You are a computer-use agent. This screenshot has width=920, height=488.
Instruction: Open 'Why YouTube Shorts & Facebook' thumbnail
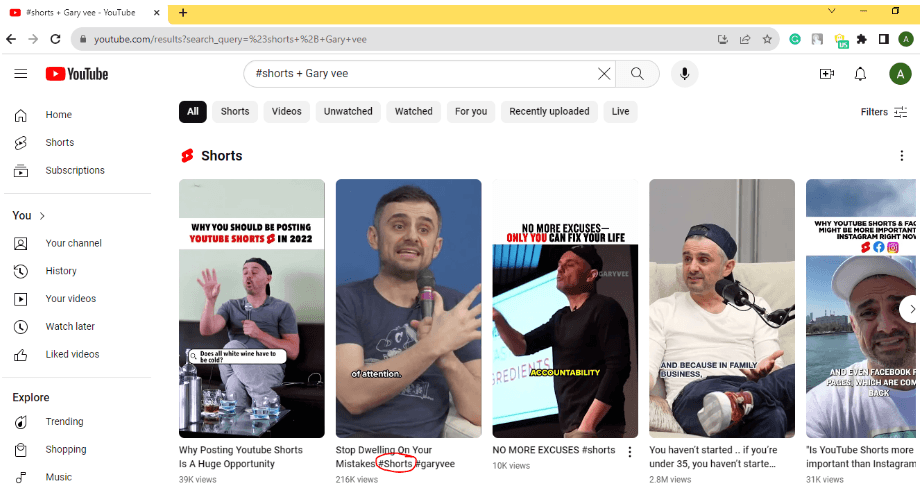[862, 309]
